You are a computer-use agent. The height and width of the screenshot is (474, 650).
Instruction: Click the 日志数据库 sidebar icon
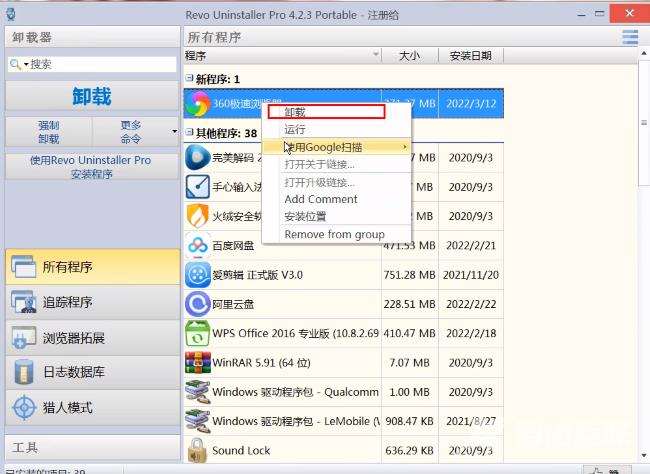click(x=24, y=372)
